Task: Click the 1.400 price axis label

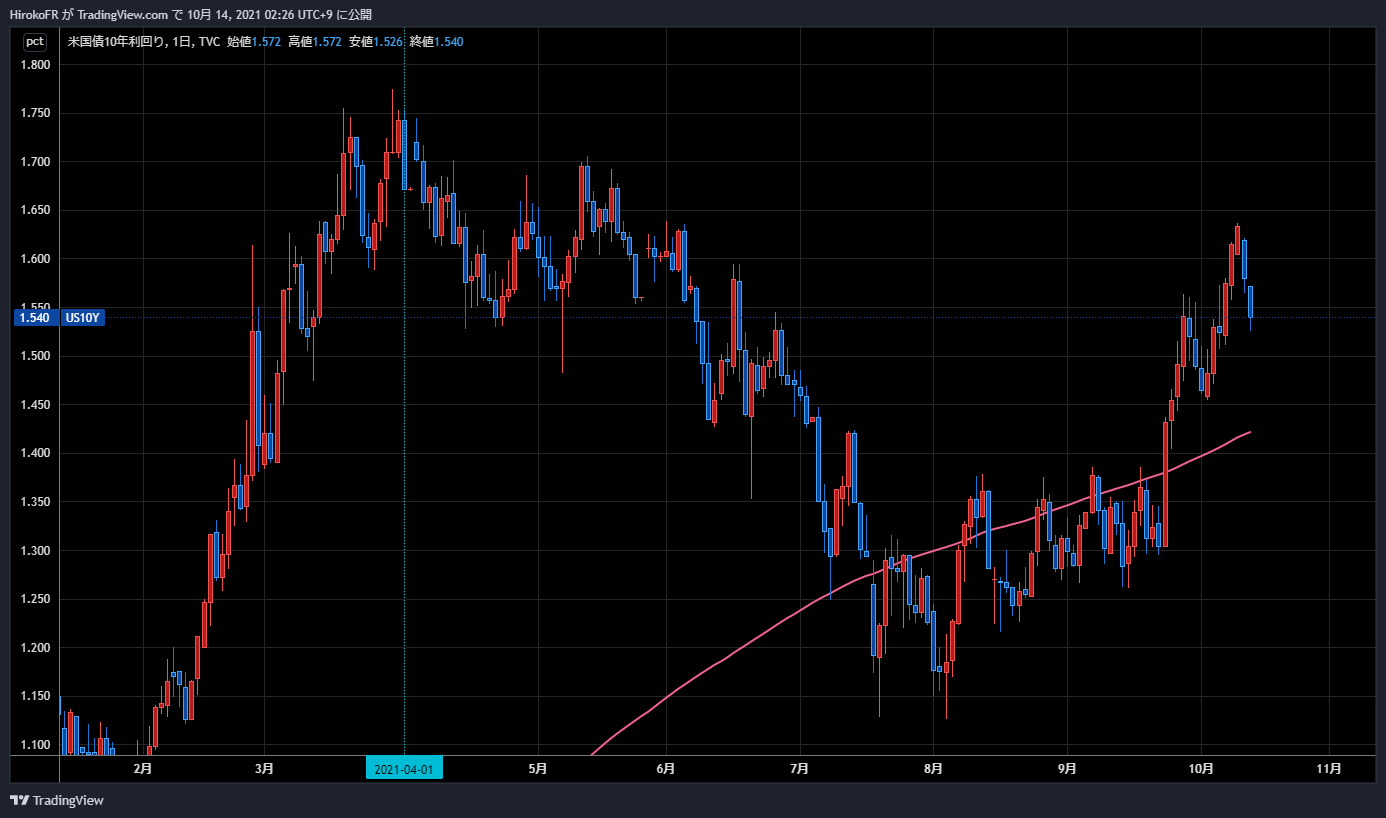Action: pyautogui.click(x=35, y=453)
